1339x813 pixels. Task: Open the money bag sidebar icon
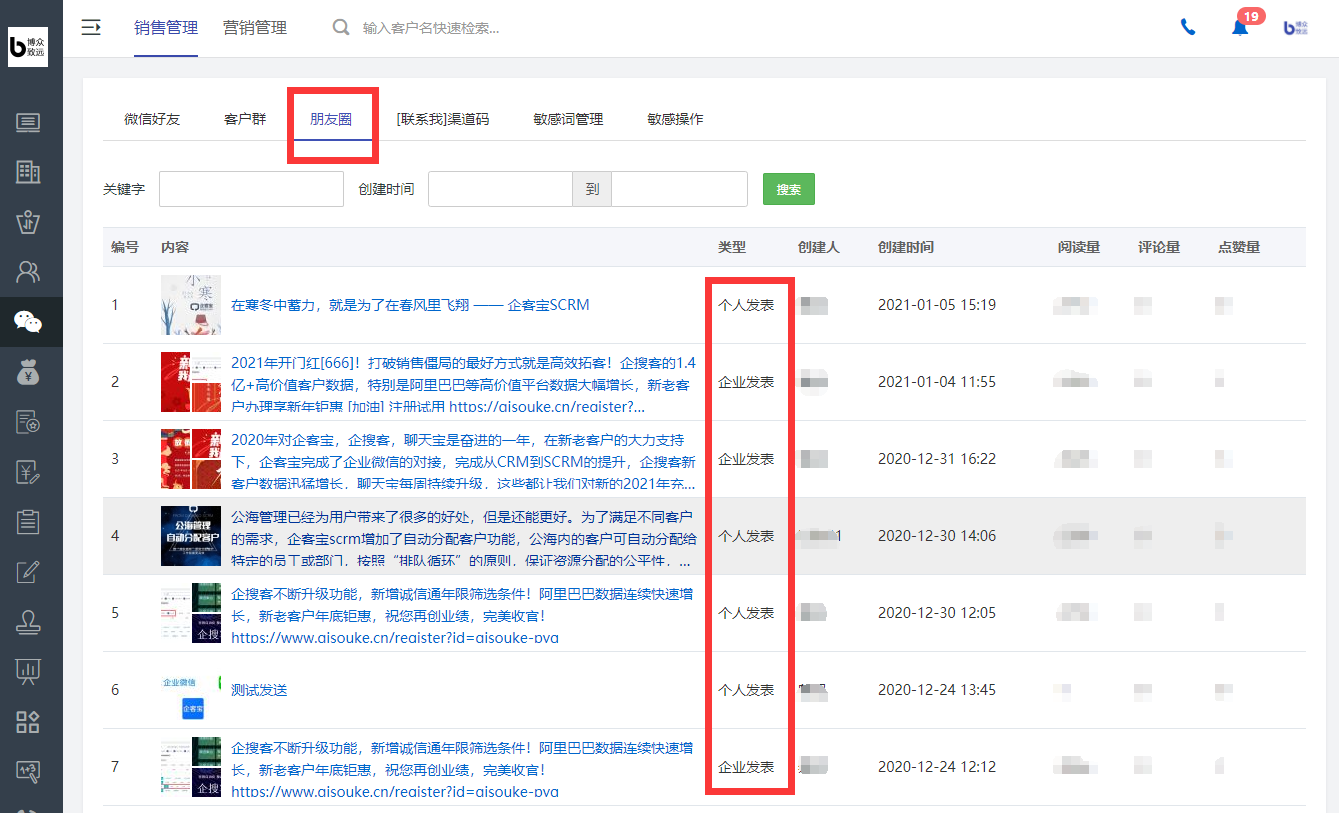[x=28, y=372]
